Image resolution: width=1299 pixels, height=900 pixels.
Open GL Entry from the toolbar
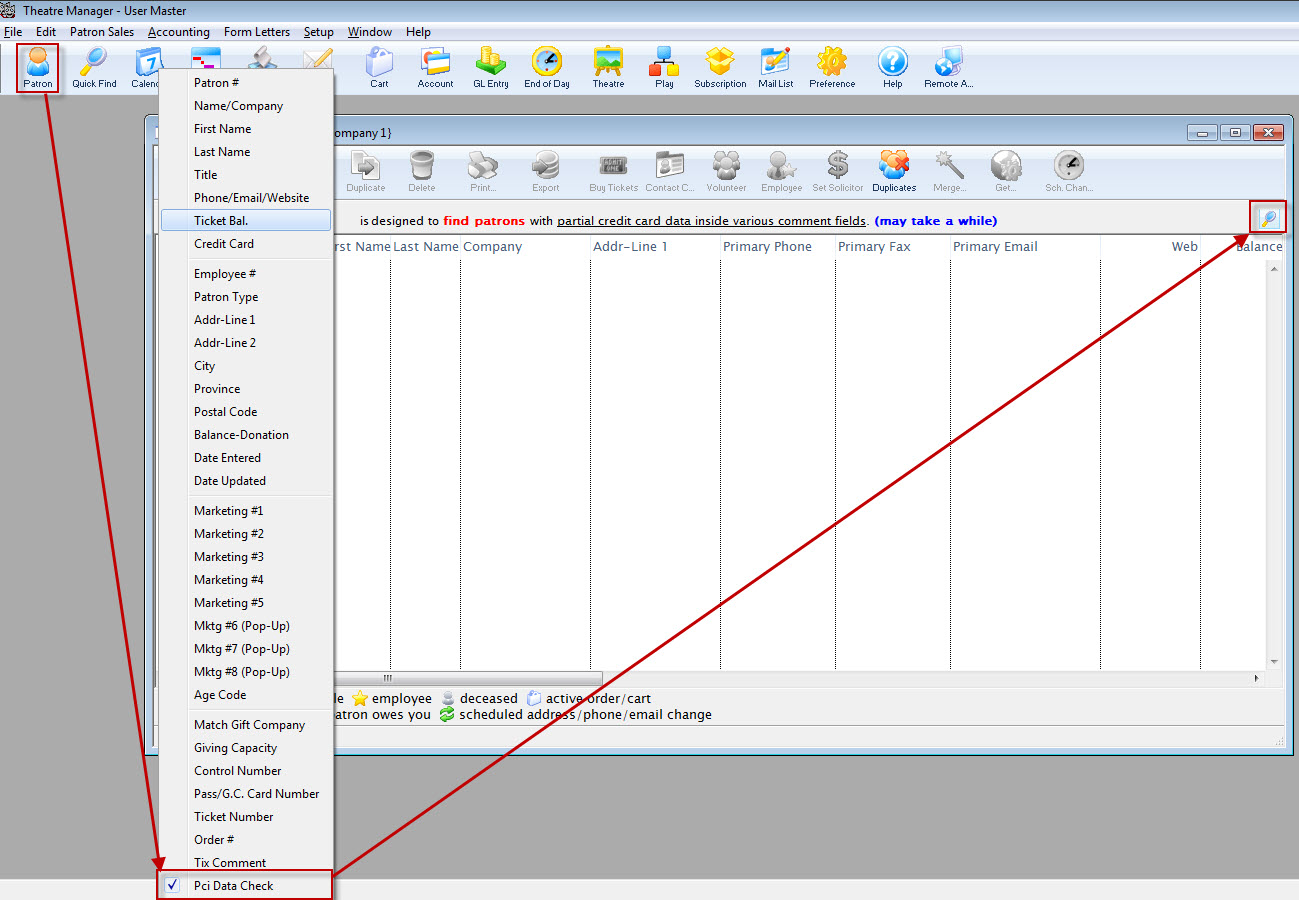[x=491, y=68]
